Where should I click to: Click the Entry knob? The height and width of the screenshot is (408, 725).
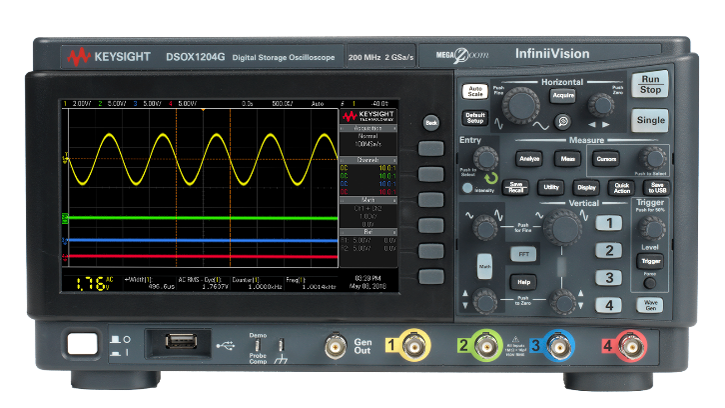pyautogui.click(x=485, y=159)
